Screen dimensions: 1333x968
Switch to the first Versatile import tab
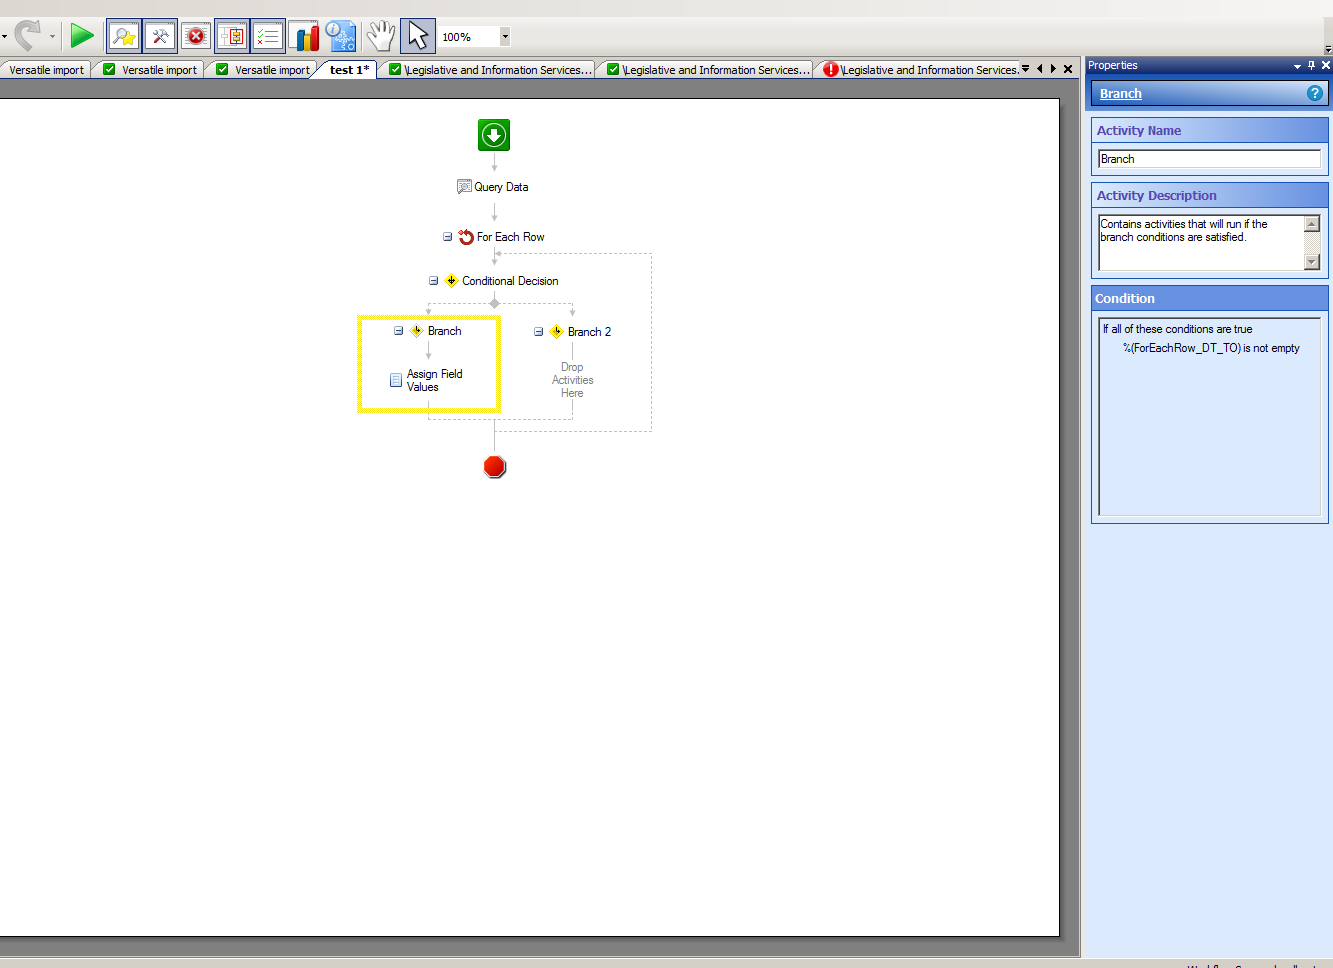click(x=46, y=70)
